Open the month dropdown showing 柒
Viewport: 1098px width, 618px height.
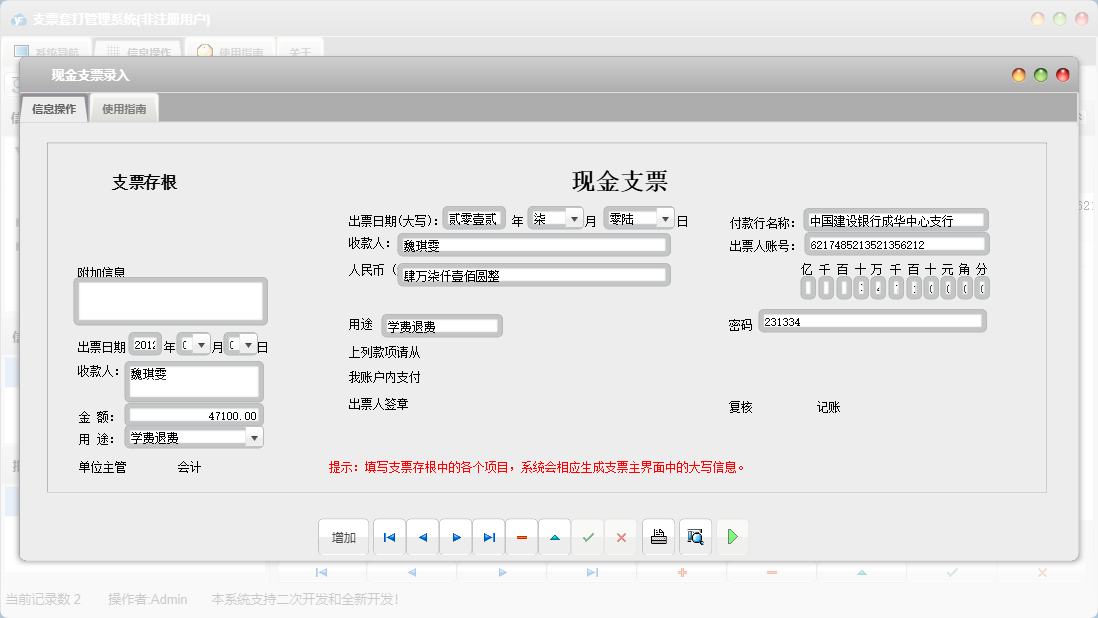pos(574,216)
